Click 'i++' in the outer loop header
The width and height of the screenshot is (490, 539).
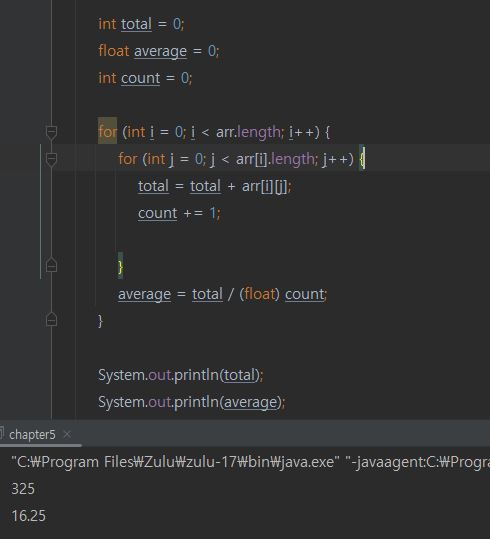point(301,132)
